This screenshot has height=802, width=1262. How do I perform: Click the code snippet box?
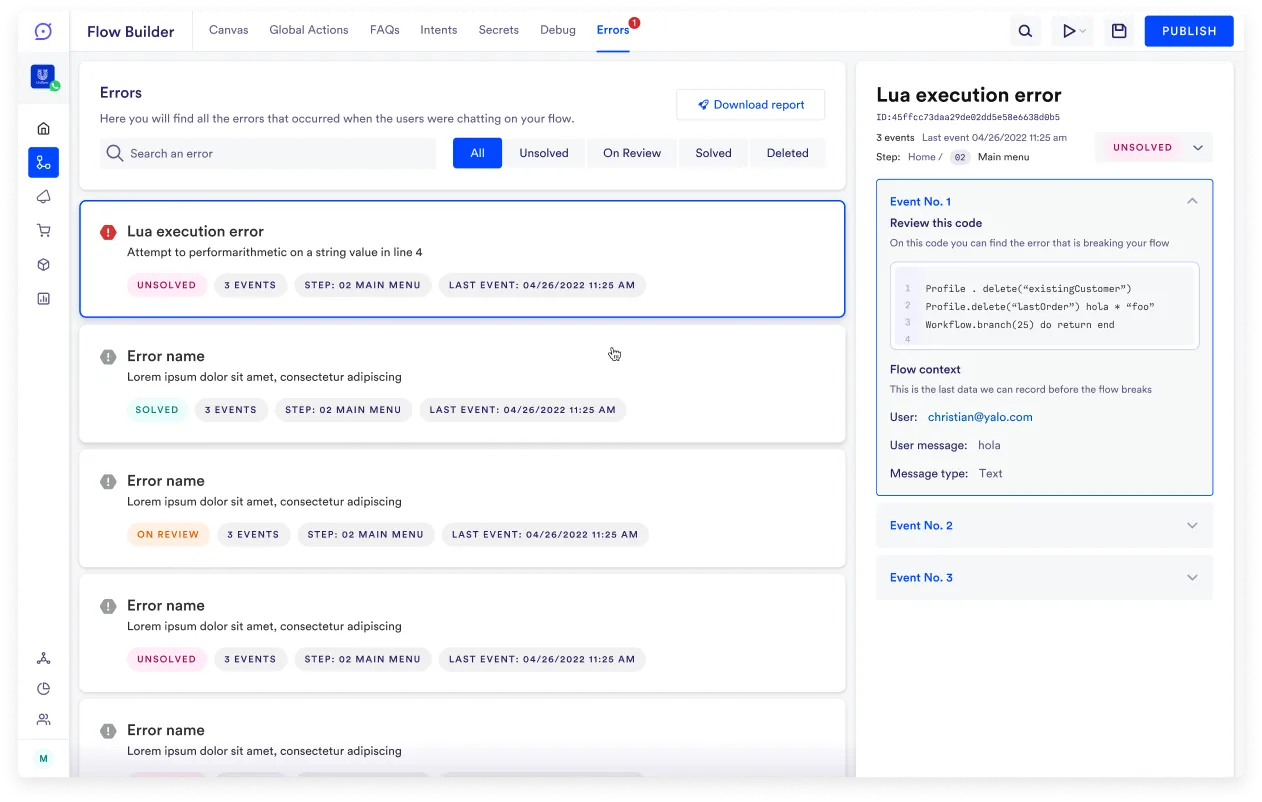[x=1044, y=306]
